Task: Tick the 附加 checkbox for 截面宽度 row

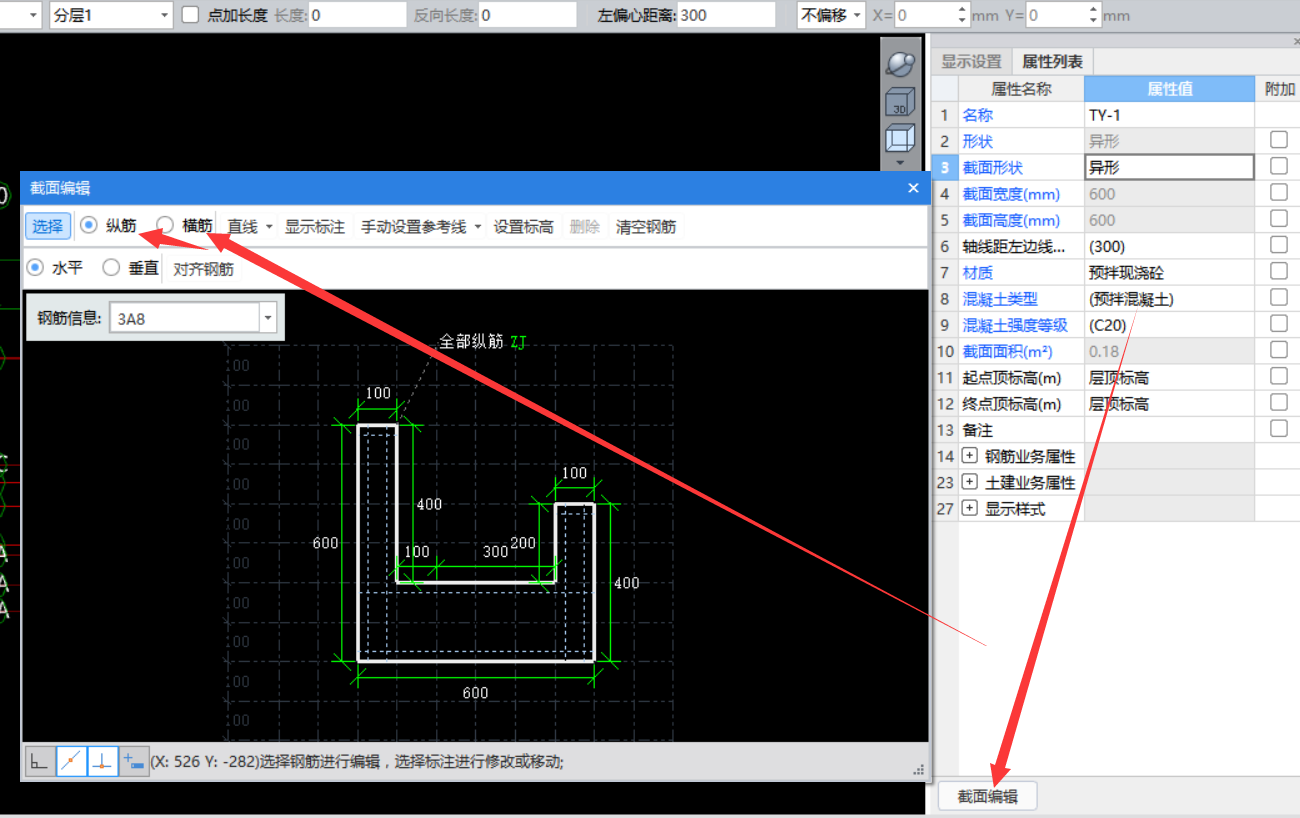Action: 1278,192
